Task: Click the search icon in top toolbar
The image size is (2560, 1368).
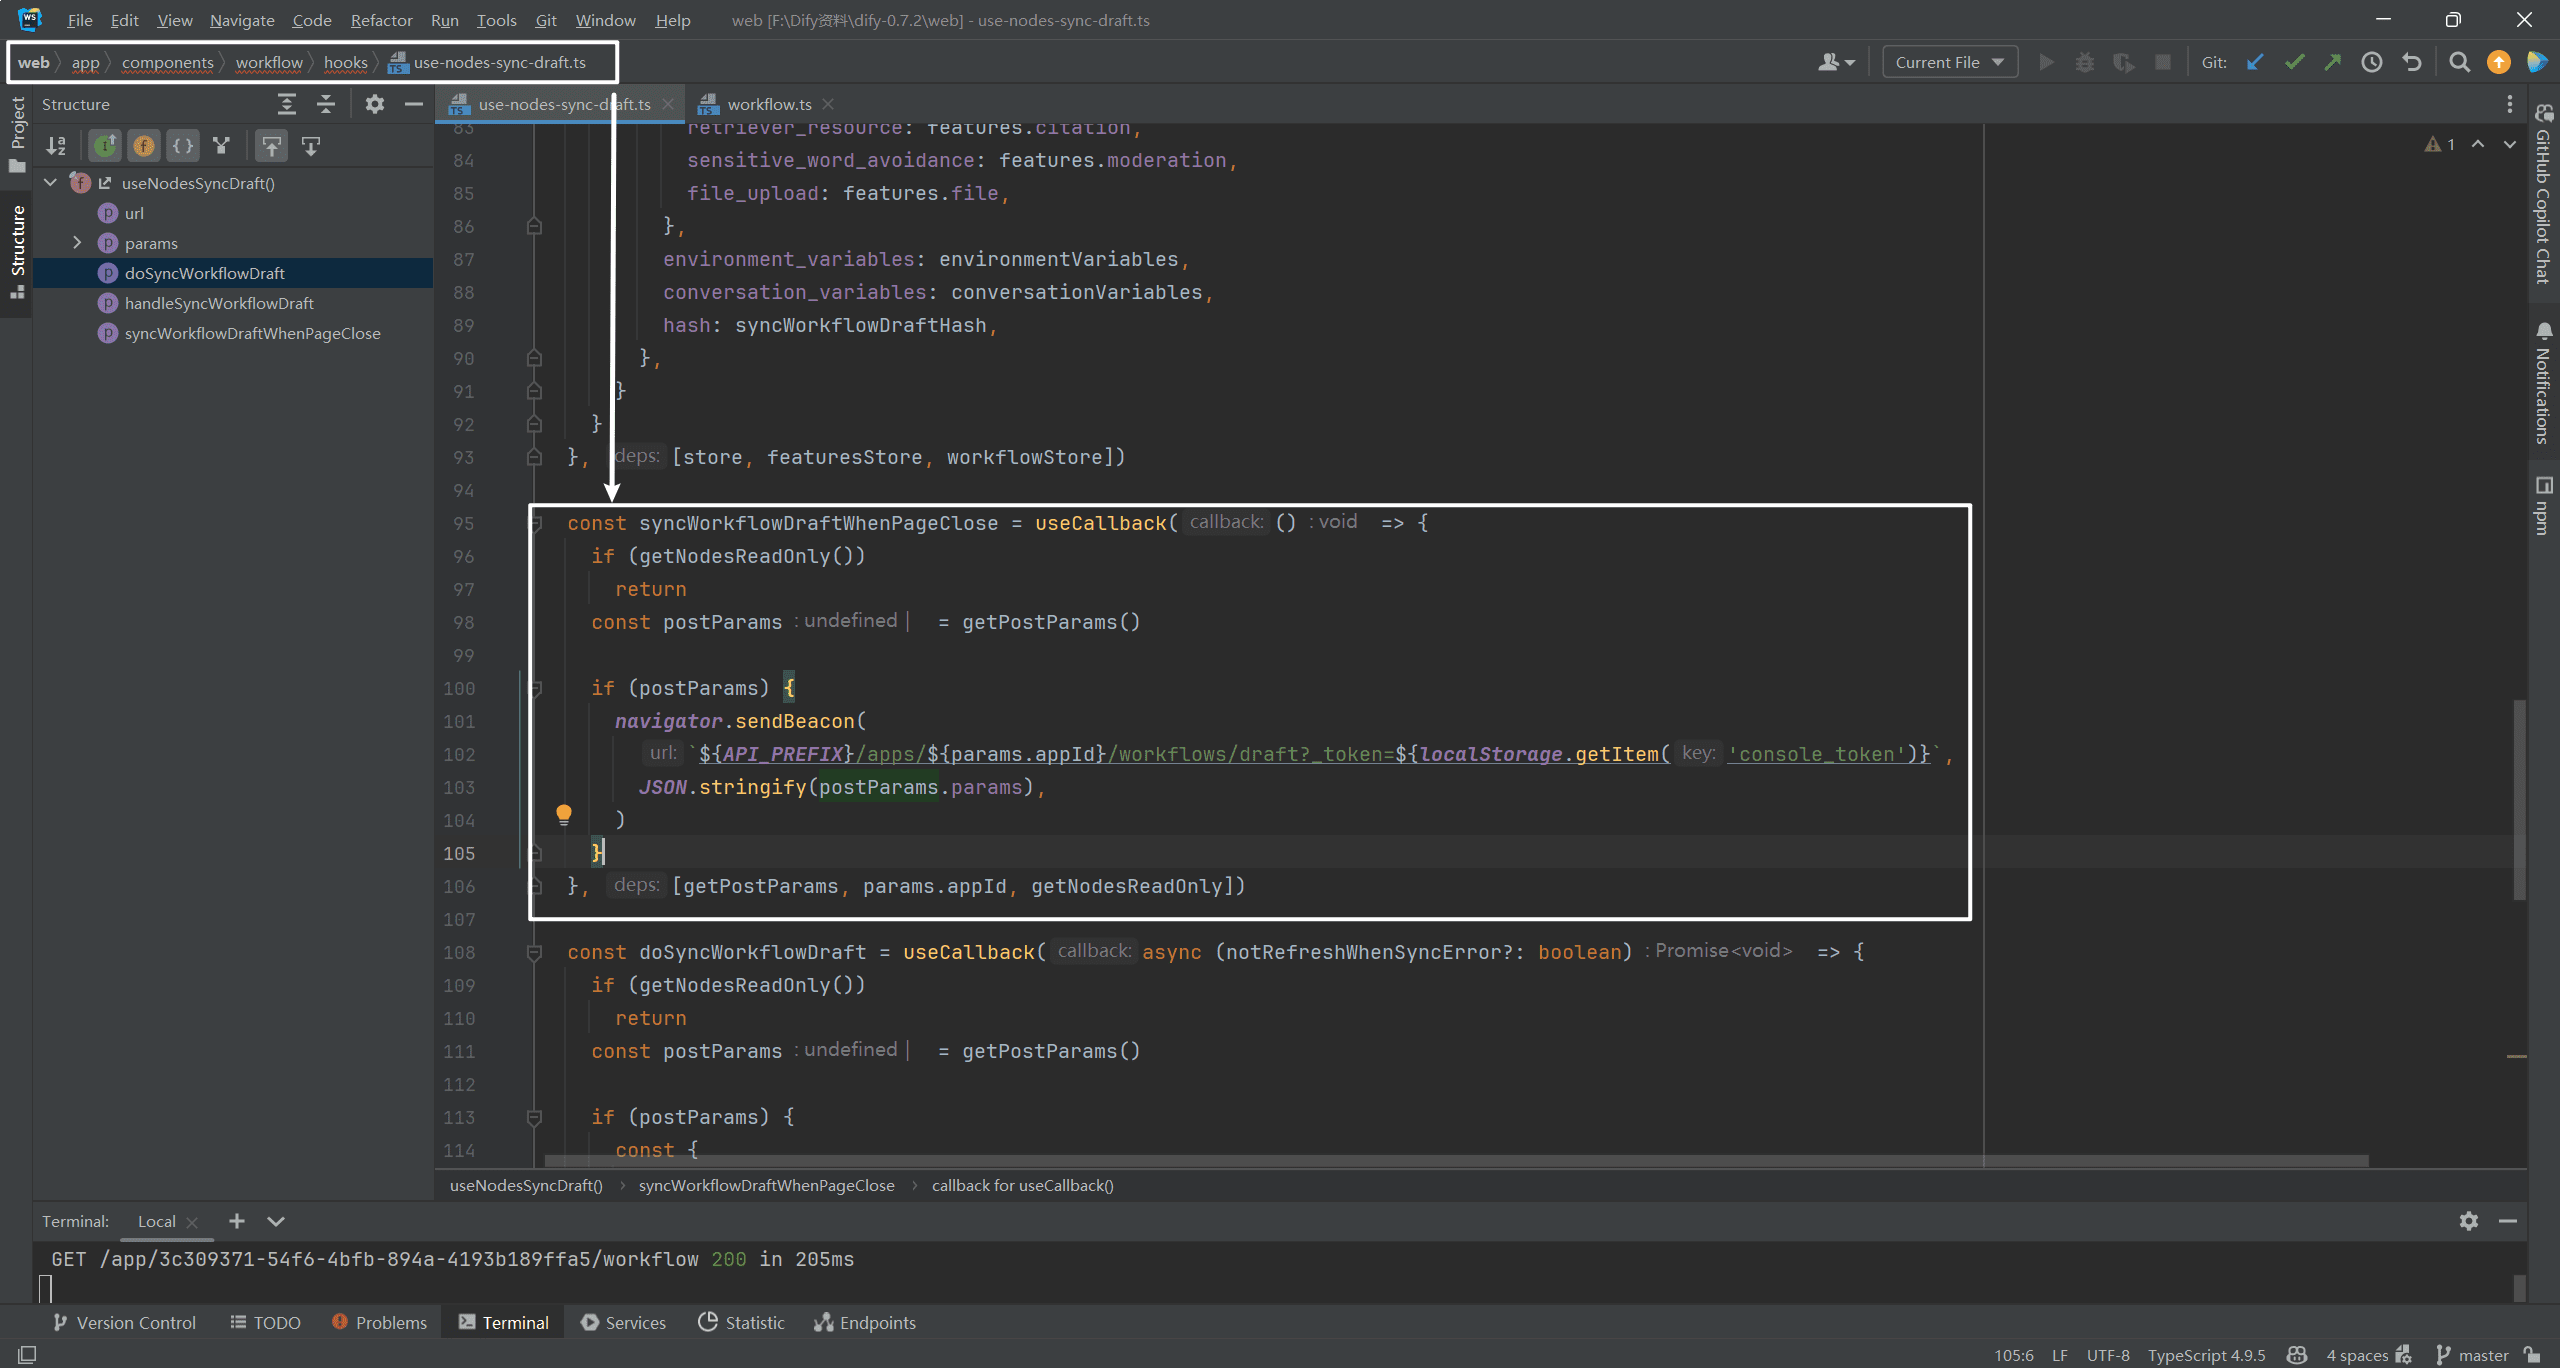Action: (2458, 63)
